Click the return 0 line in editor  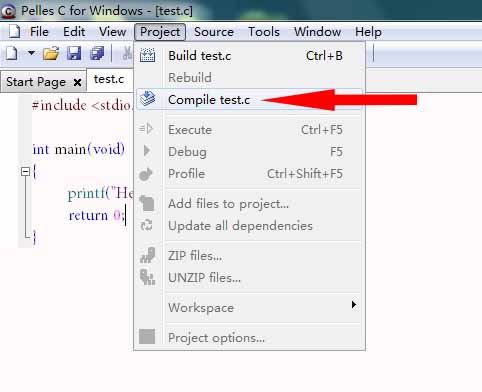97,215
